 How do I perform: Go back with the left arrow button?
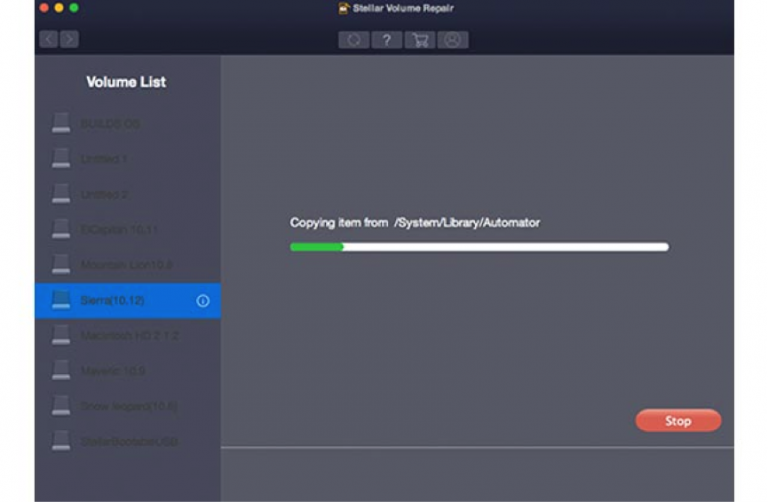(48, 39)
